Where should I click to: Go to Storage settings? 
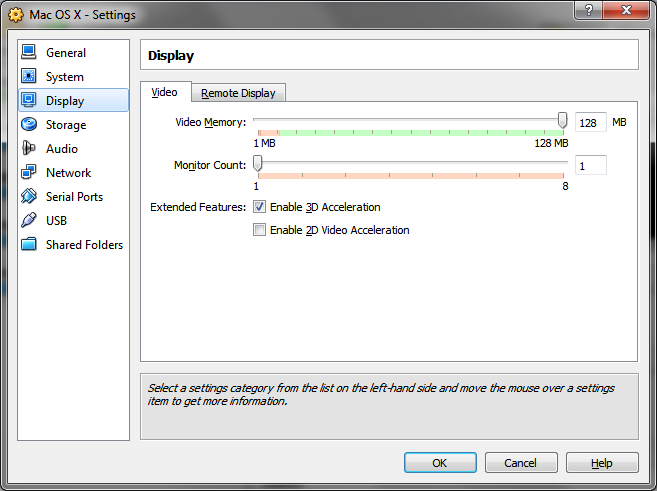tap(74, 125)
